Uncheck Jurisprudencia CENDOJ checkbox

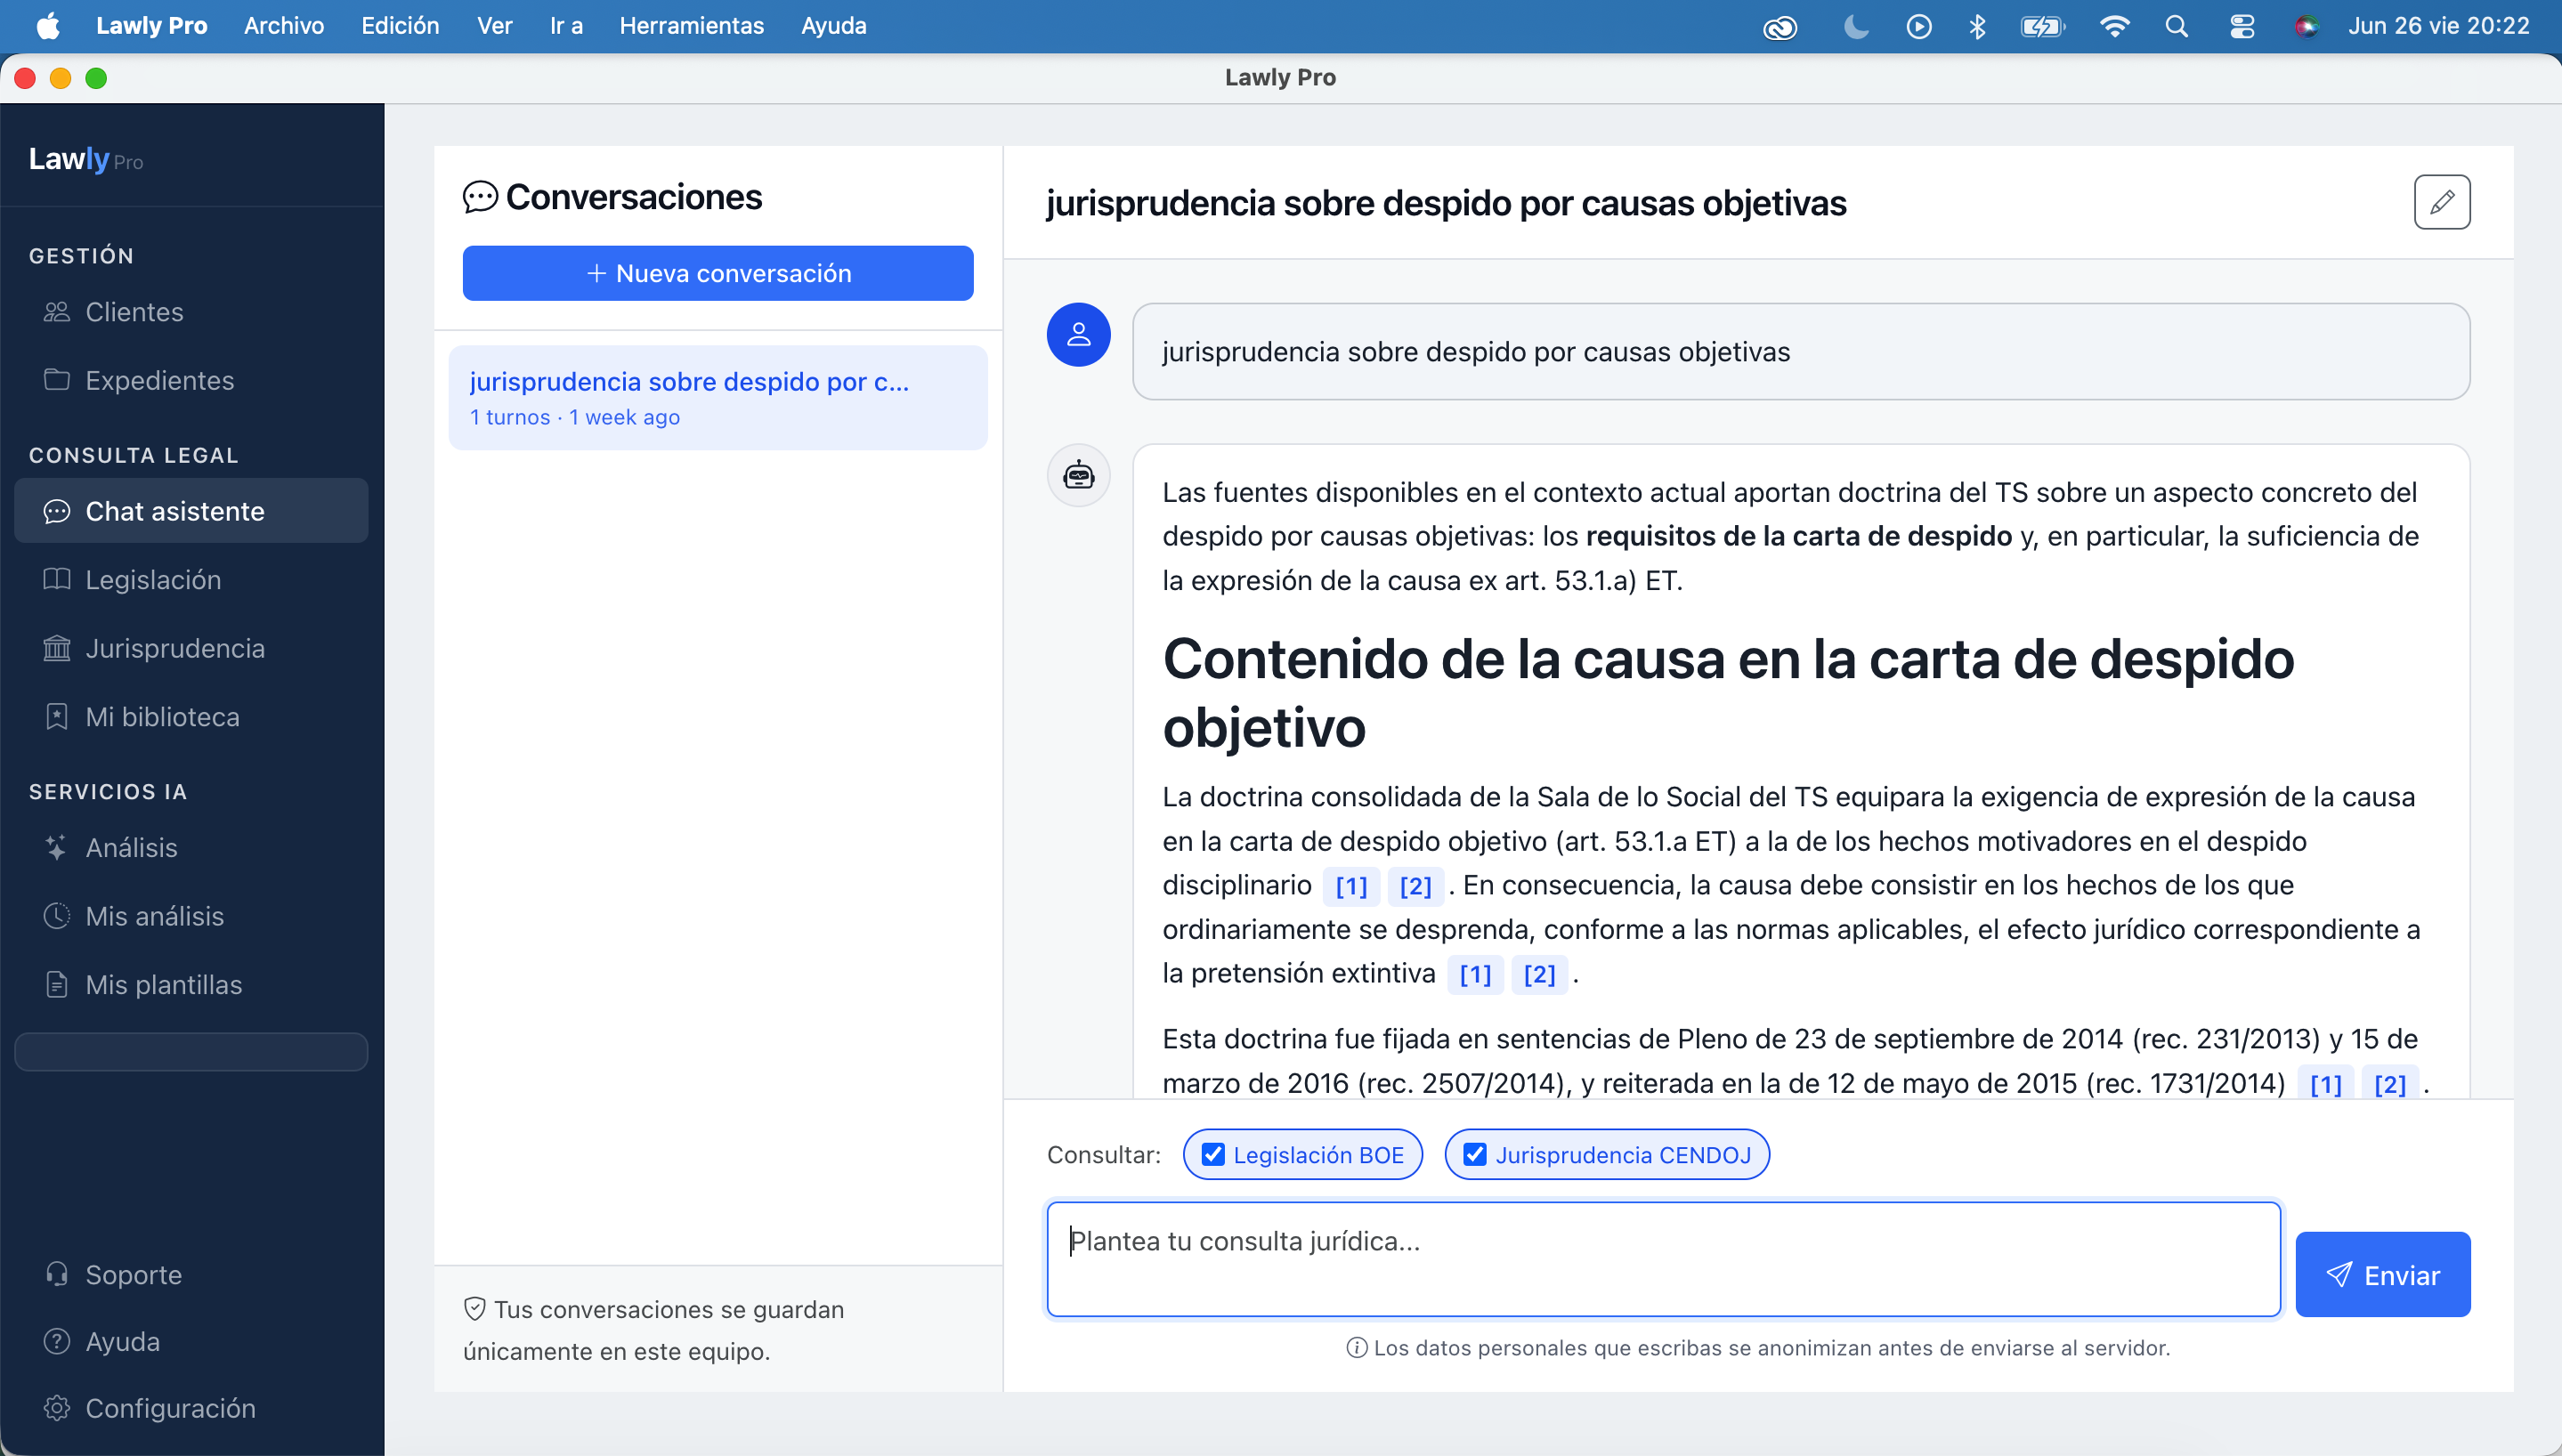[1475, 1155]
